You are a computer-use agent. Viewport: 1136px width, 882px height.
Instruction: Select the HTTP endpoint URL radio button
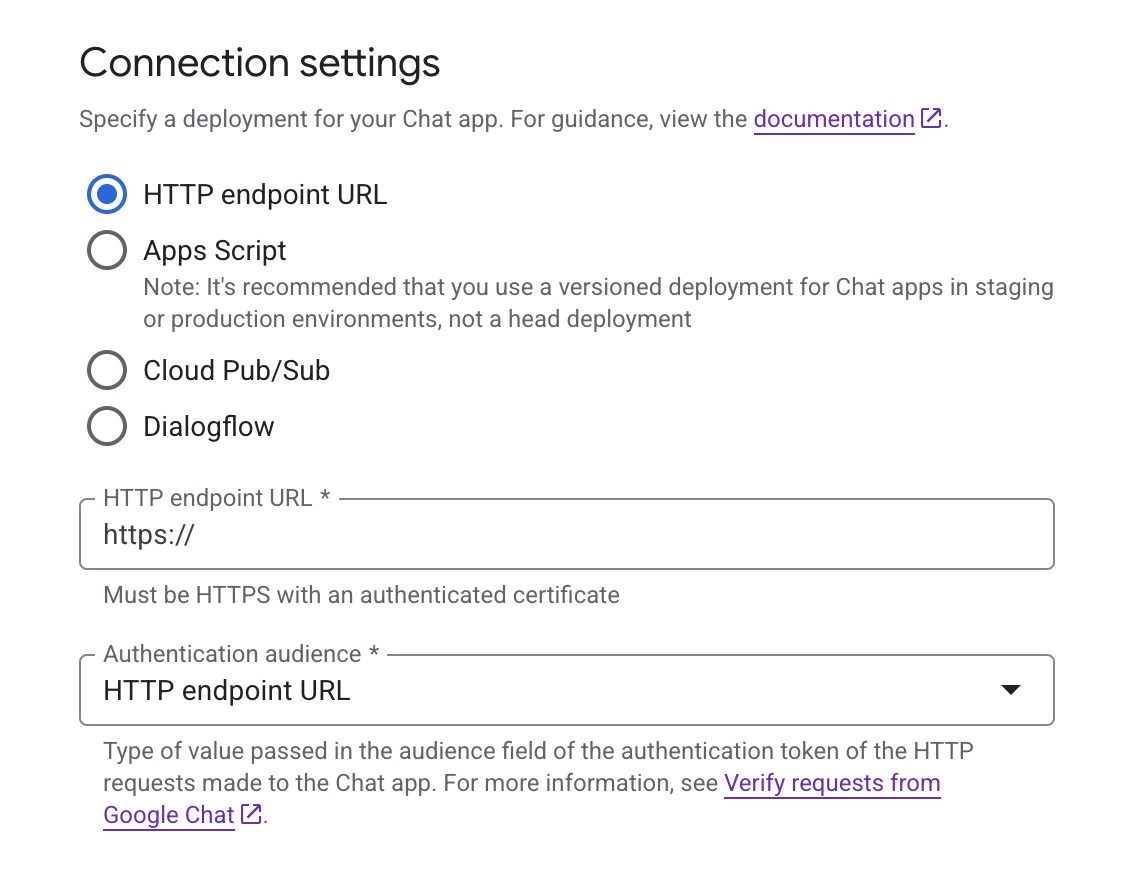coord(107,194)
